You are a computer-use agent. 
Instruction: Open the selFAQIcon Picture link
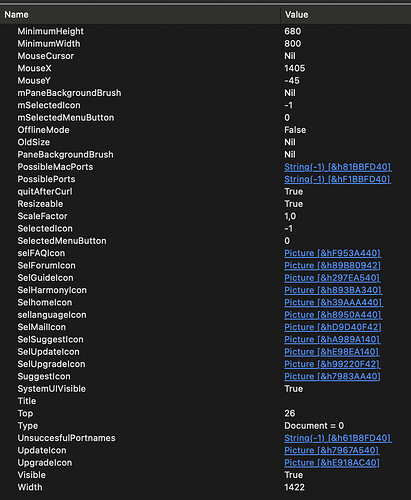(x=332, y=253)
